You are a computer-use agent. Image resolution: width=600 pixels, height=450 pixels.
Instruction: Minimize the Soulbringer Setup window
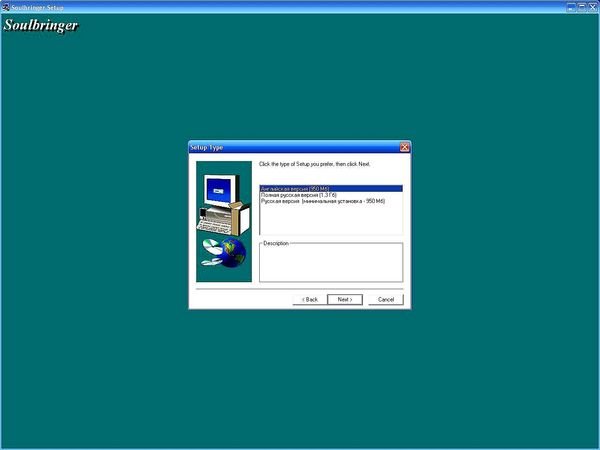(x=571, y=7)
